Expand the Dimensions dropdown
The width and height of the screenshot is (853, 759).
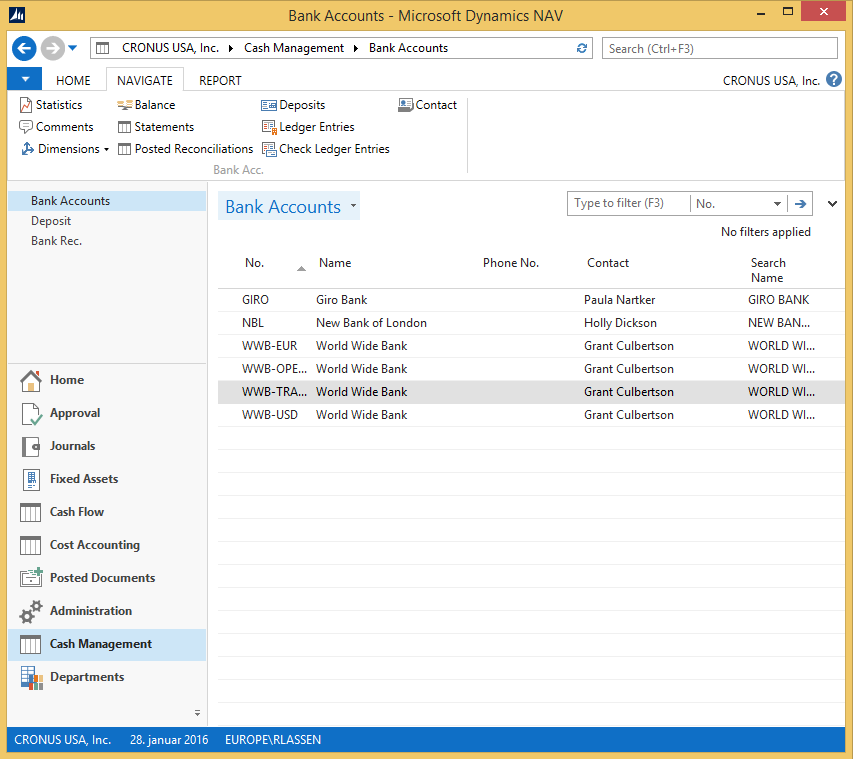[106, 150]
